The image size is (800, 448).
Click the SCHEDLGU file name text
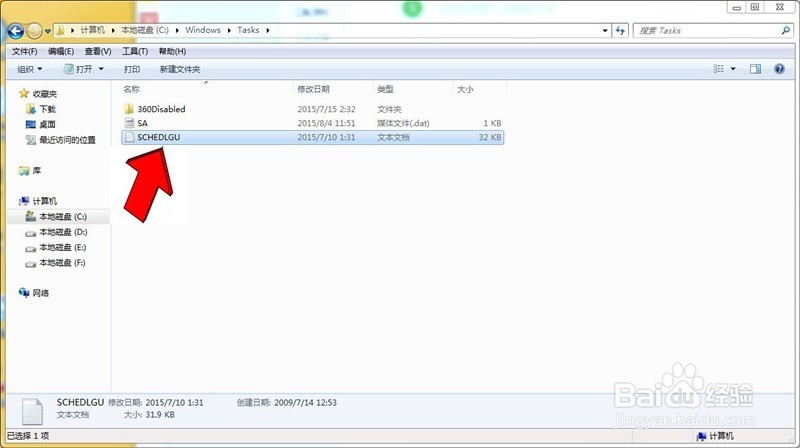tap(159, 137)
